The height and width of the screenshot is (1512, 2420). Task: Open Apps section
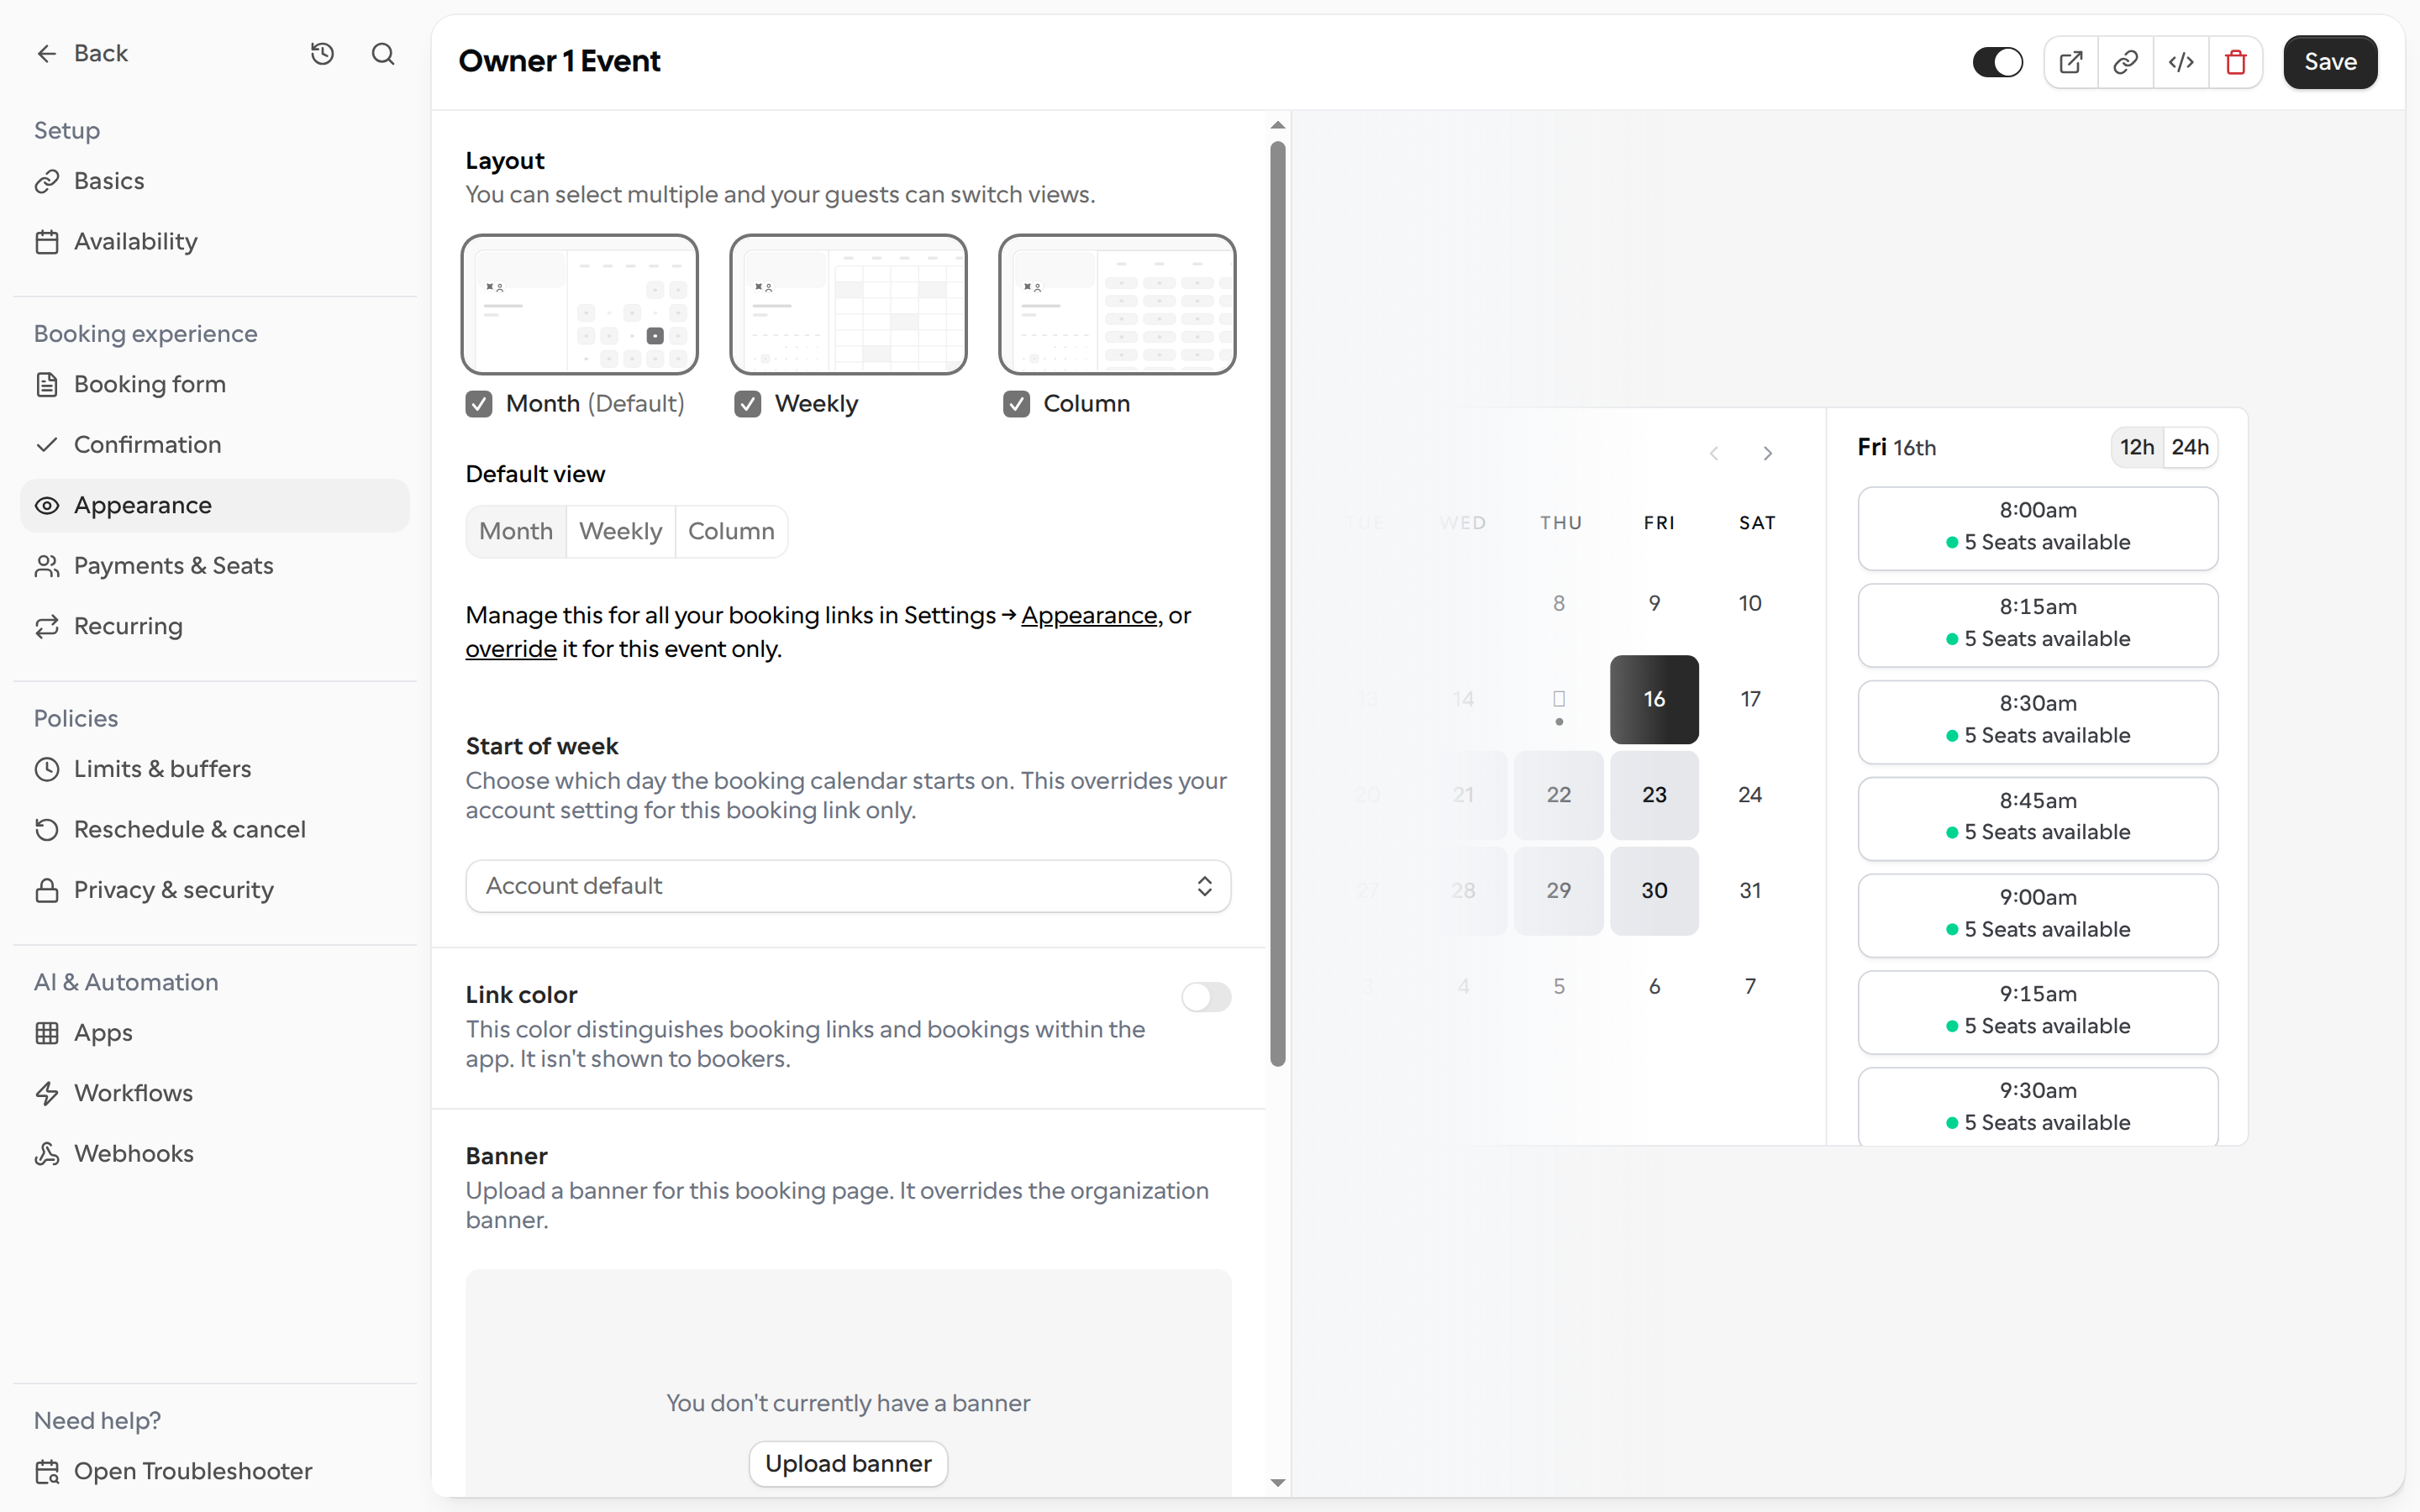click(215, 1033)
